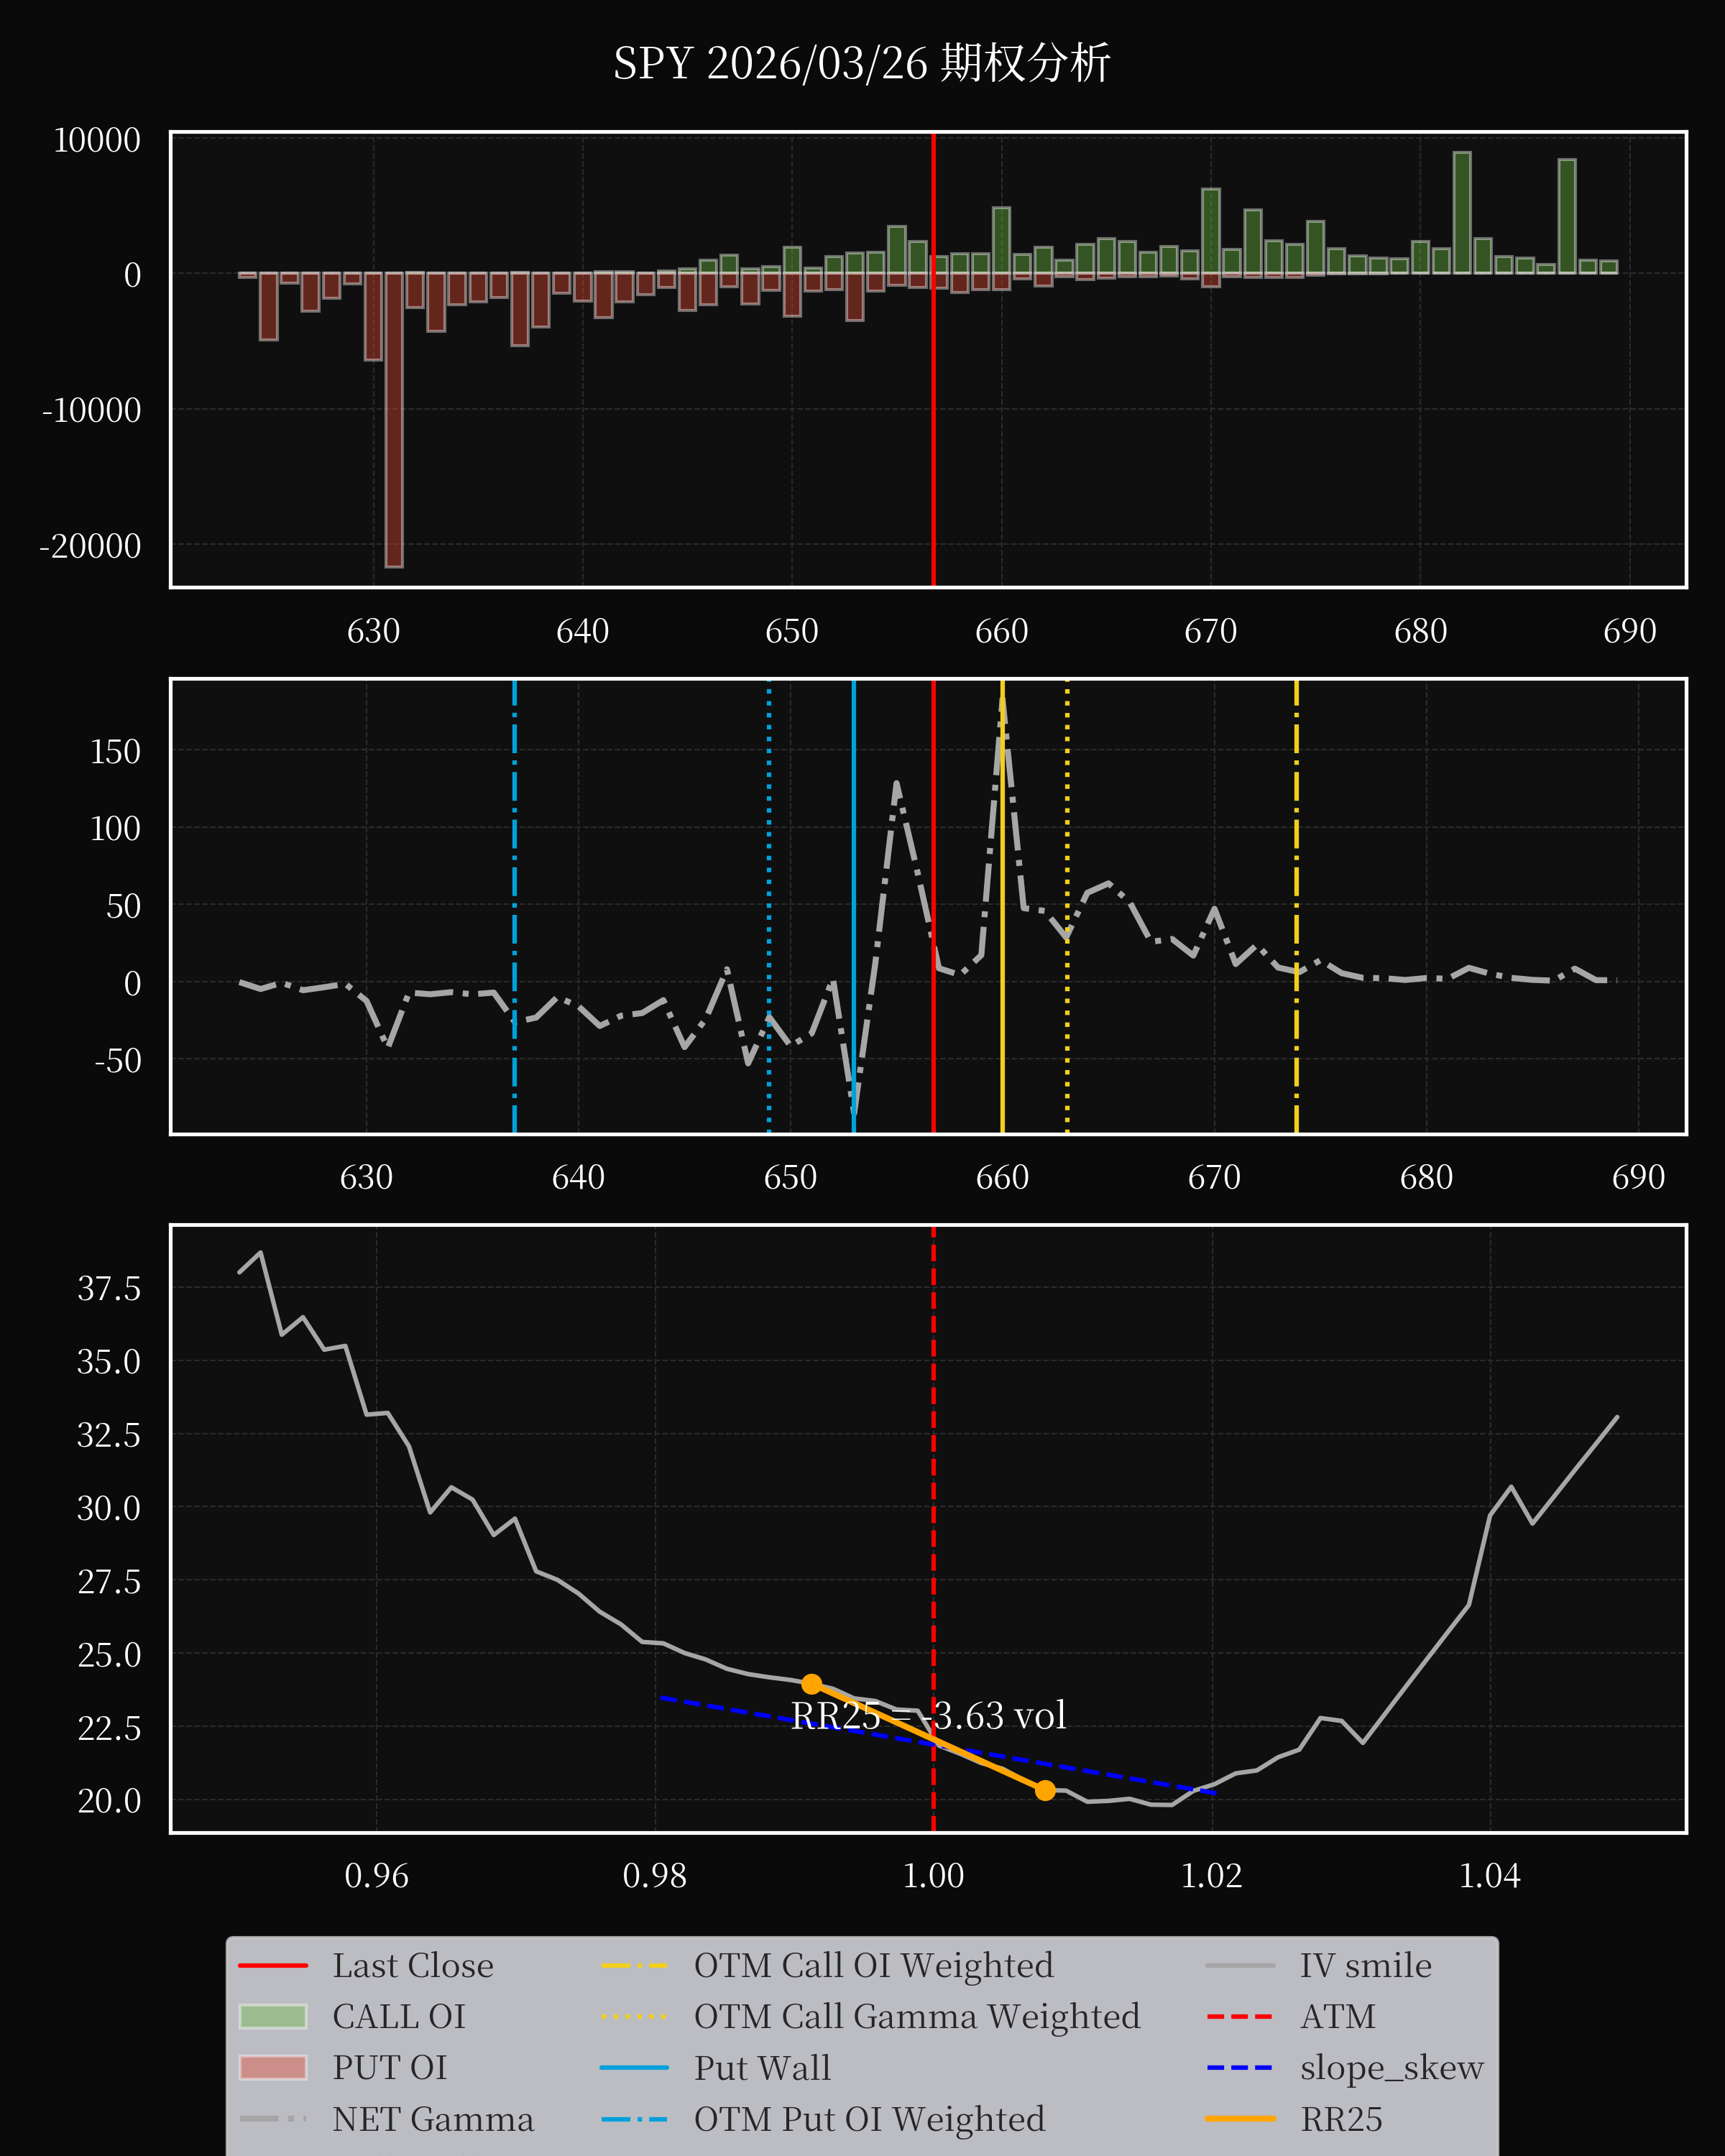
Task: Click the chart title 'SPY 2026/03/26 期权分析'
Action: [861, 63]
